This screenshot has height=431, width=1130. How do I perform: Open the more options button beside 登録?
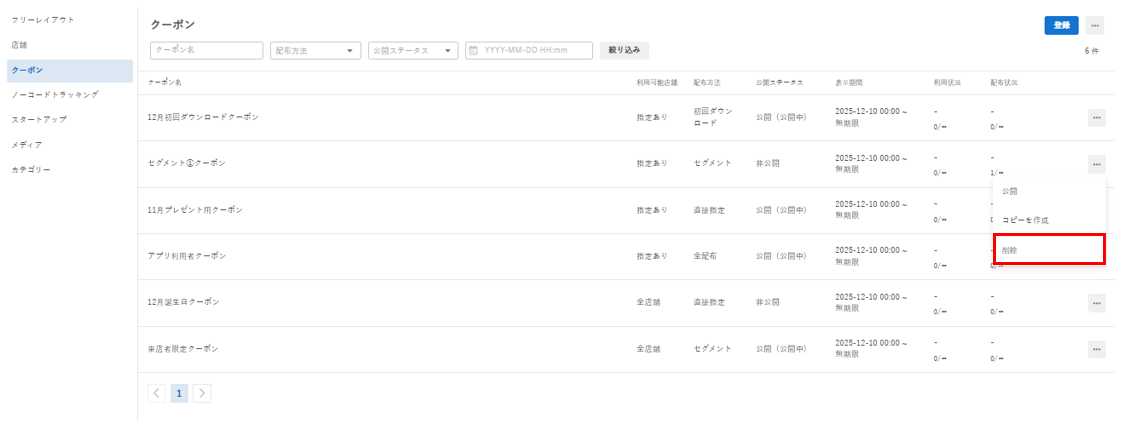1095,25
